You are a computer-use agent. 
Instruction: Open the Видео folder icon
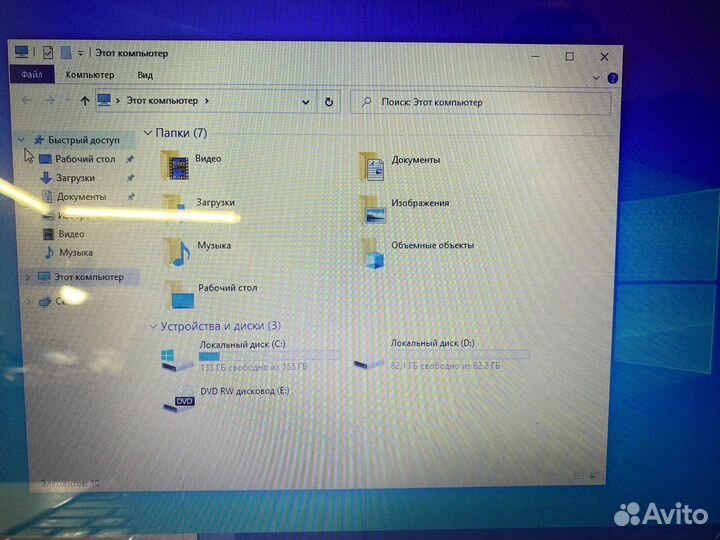175,165
